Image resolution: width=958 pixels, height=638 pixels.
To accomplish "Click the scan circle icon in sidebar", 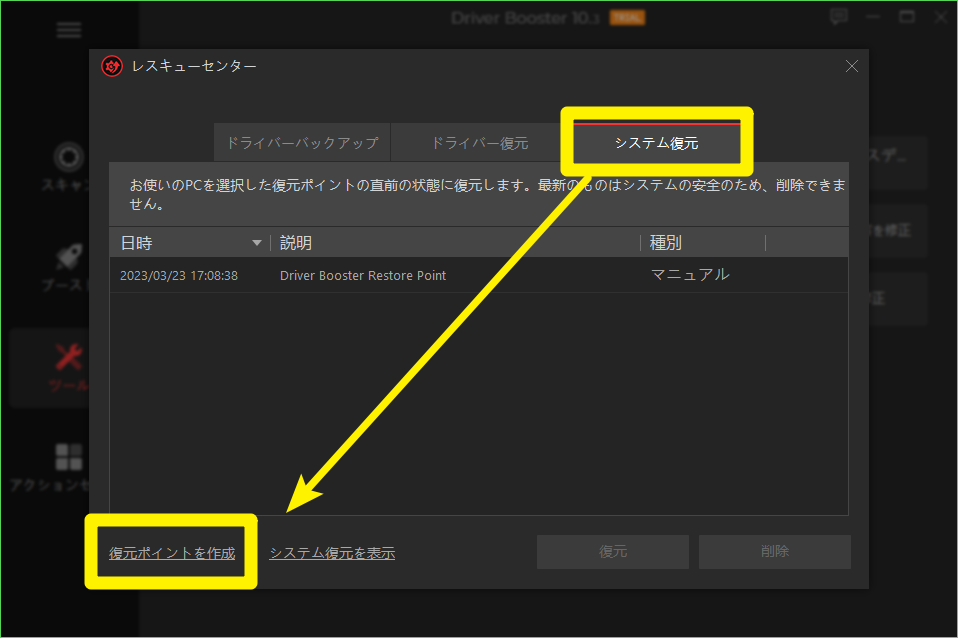I will tap(68, 157).
